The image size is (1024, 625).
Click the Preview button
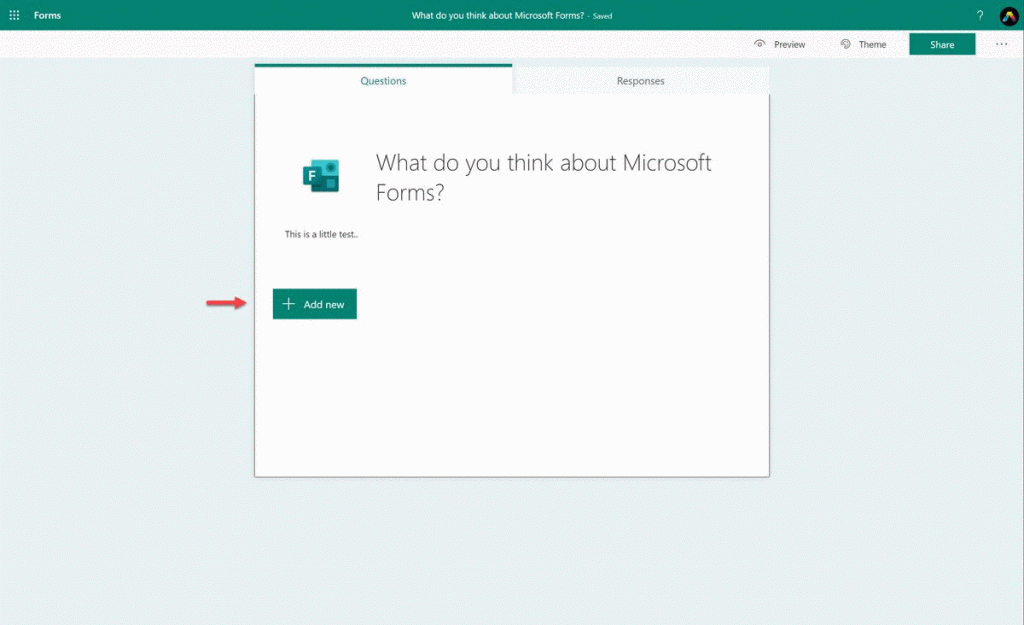(780, 44)
